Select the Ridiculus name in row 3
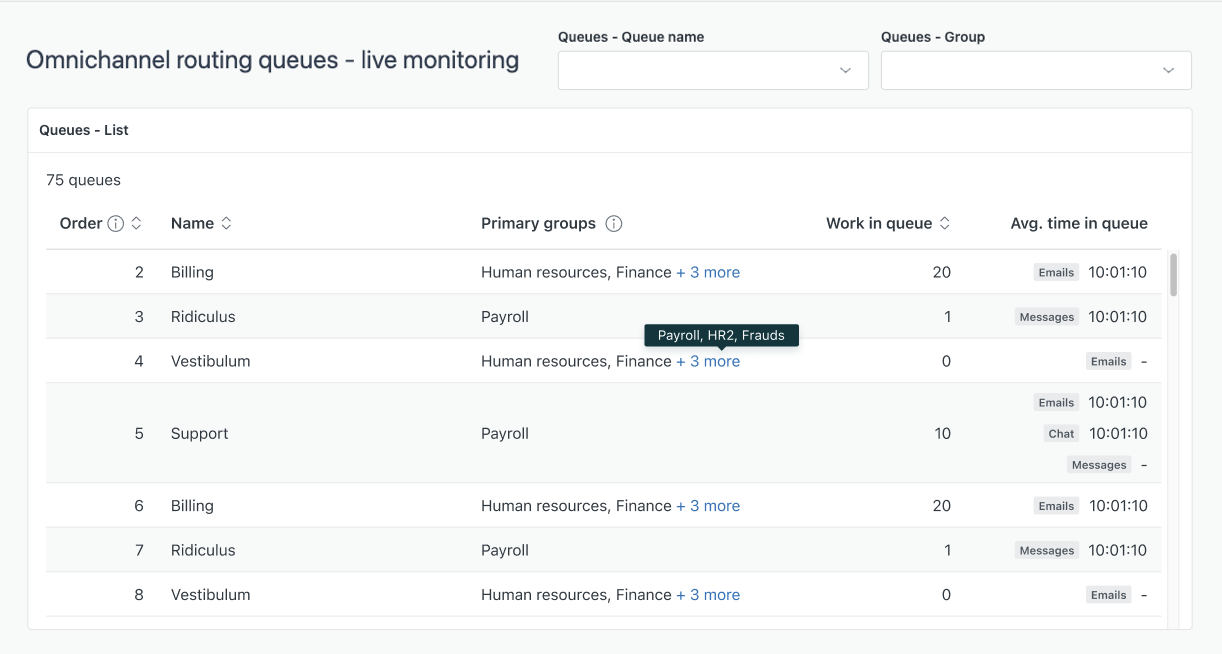The image size is (1222, 654). [x=203, y=317]
